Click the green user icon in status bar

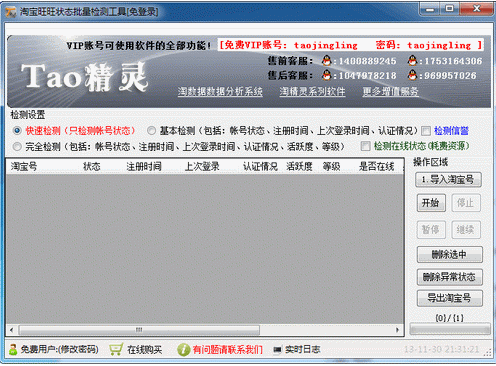pos(13,349)
